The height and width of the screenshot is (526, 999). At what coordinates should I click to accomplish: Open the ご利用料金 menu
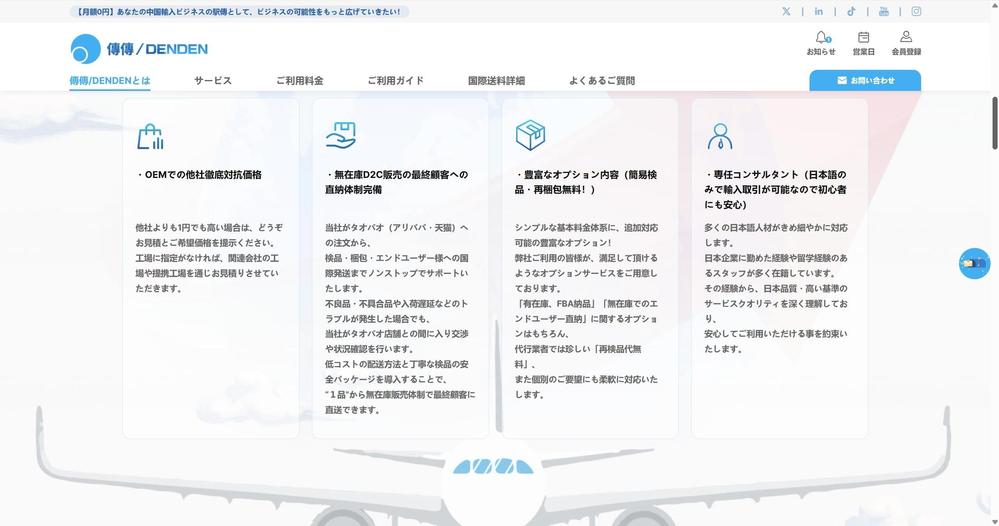(x=299, y=81)
